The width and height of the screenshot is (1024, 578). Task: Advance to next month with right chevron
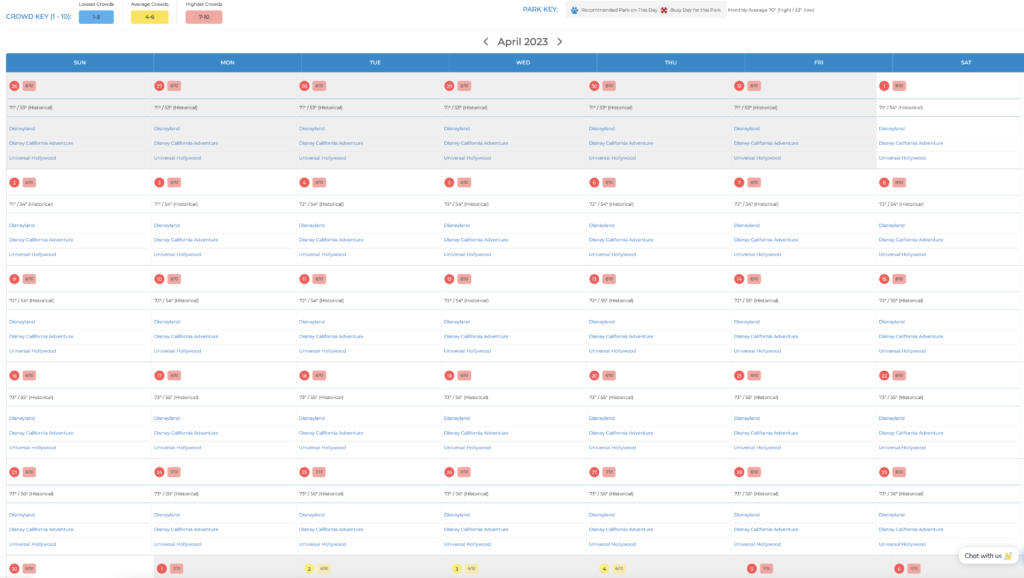[x=560, y=41]
